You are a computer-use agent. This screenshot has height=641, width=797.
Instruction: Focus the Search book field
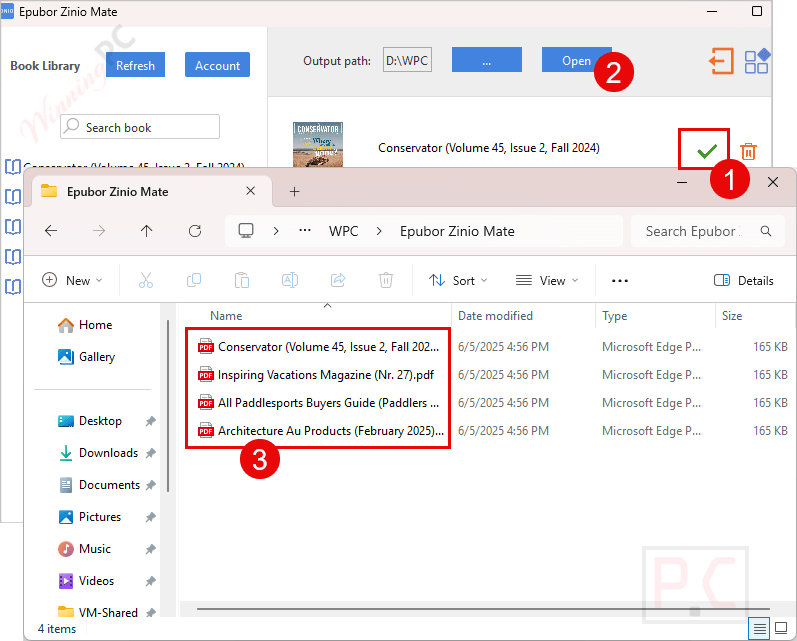tap(140, 127)
